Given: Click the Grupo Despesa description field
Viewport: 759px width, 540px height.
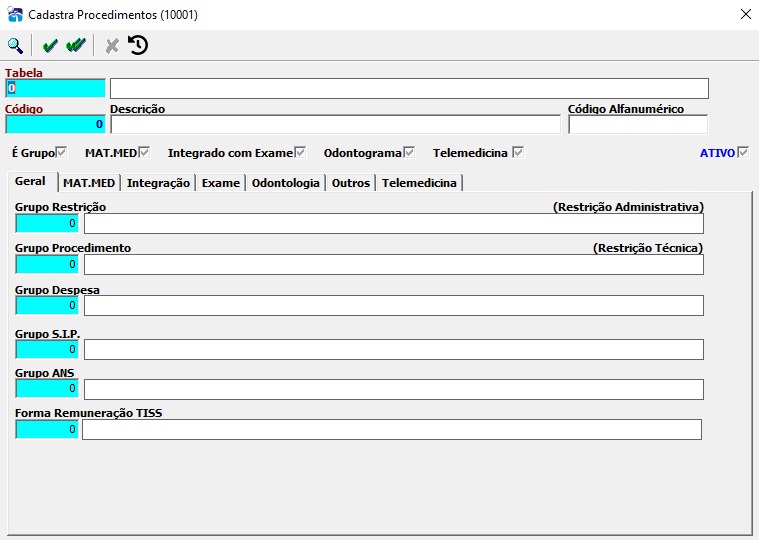Looking at the screenshot, I should pos(394,306).
